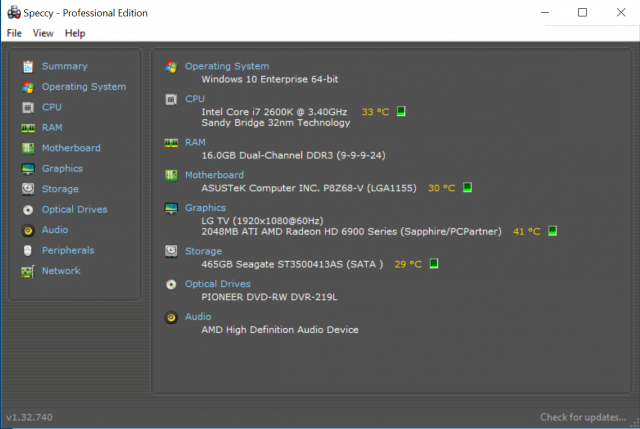Click the CPU chip icon in sidebar
Screen dimensions: 640x429
pyautogui.click(x=28, y=107)
